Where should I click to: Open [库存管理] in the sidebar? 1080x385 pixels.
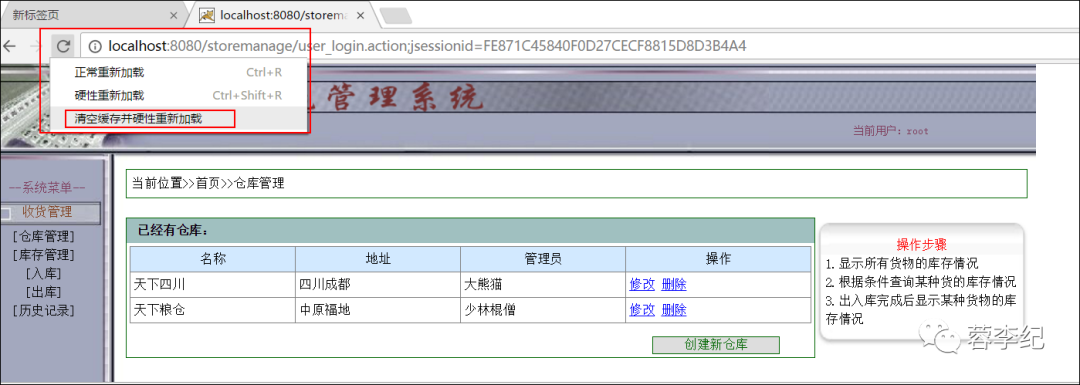[43, 255]
